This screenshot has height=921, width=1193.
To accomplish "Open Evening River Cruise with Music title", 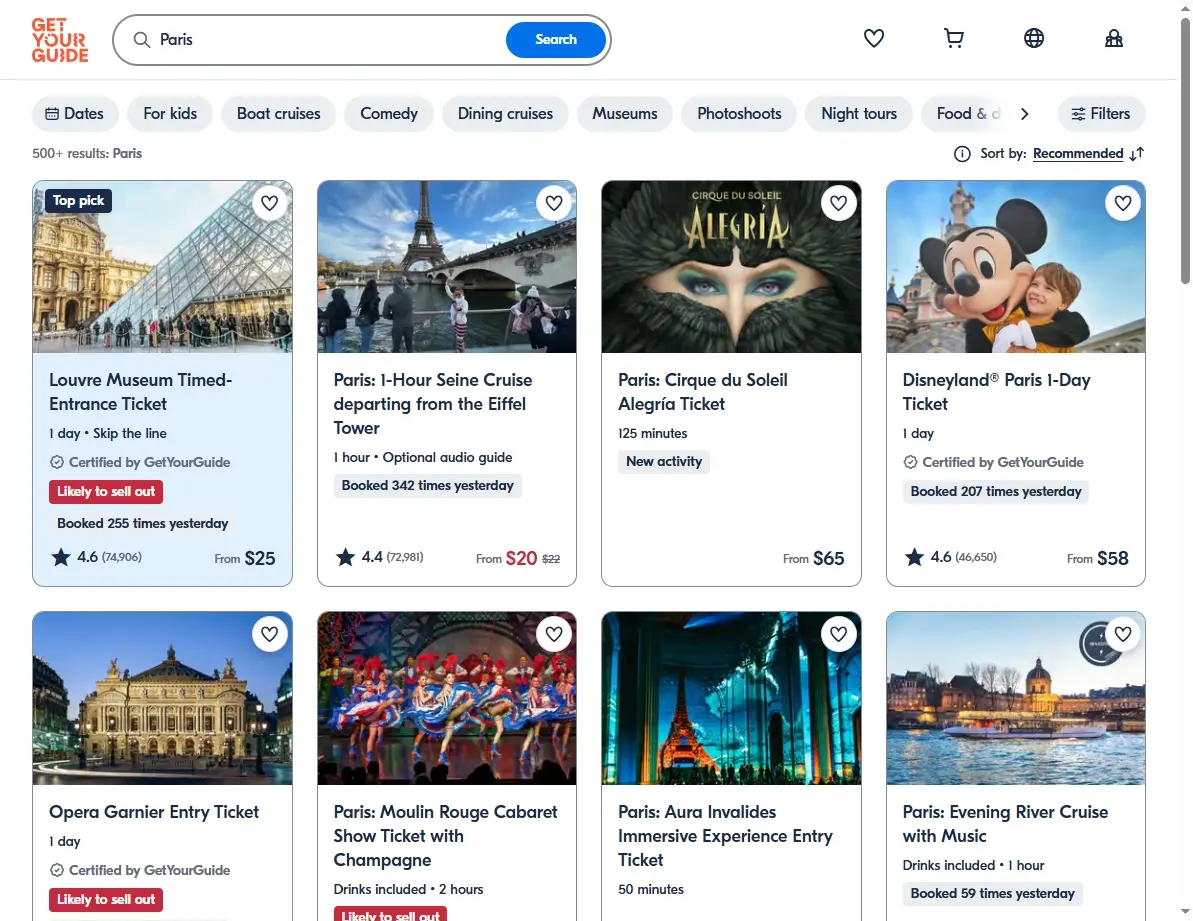I will click(1005, 824).
